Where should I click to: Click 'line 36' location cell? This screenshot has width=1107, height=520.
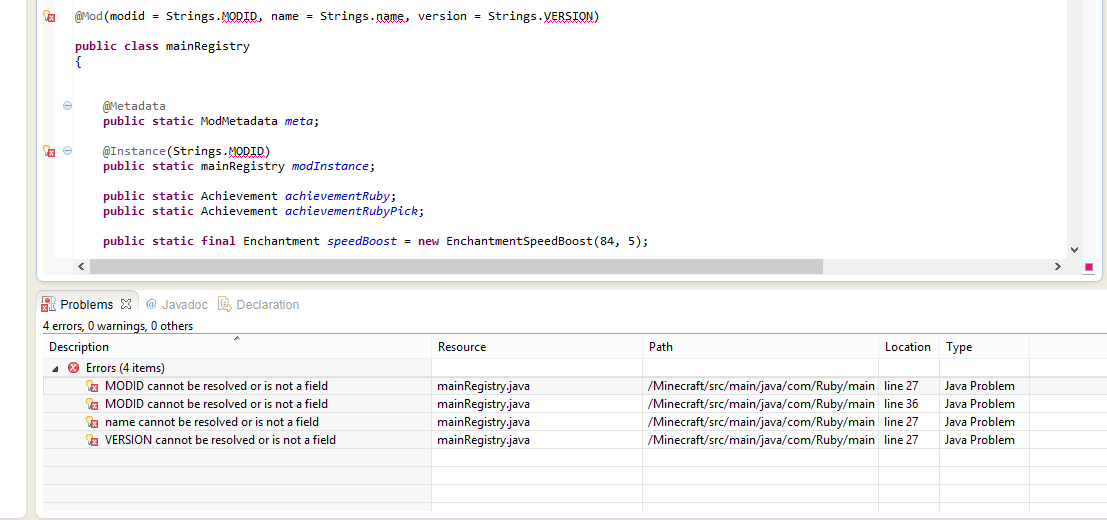pyautogui.click(x=900, y=404)
